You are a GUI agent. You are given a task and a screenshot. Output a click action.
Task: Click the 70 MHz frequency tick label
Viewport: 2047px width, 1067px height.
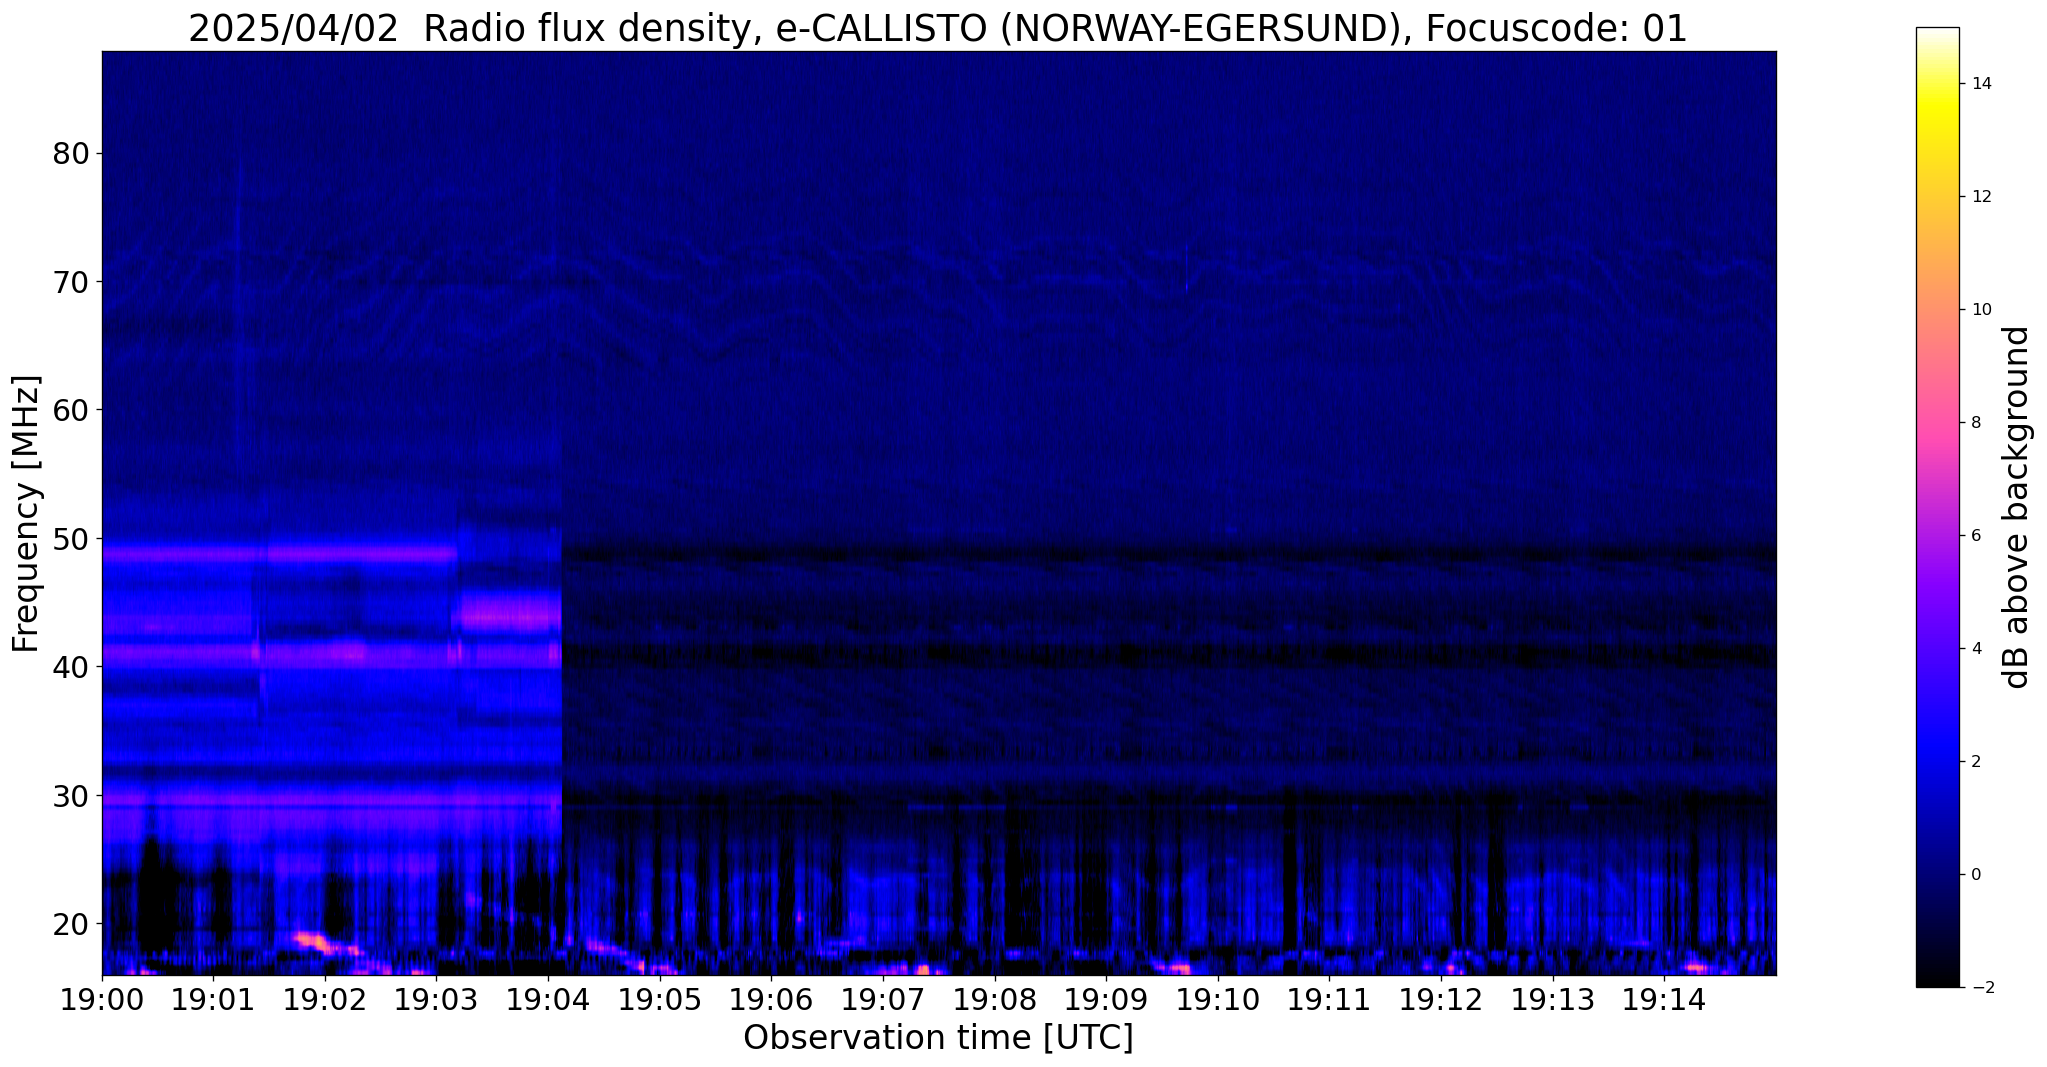(x=70, y=282)
